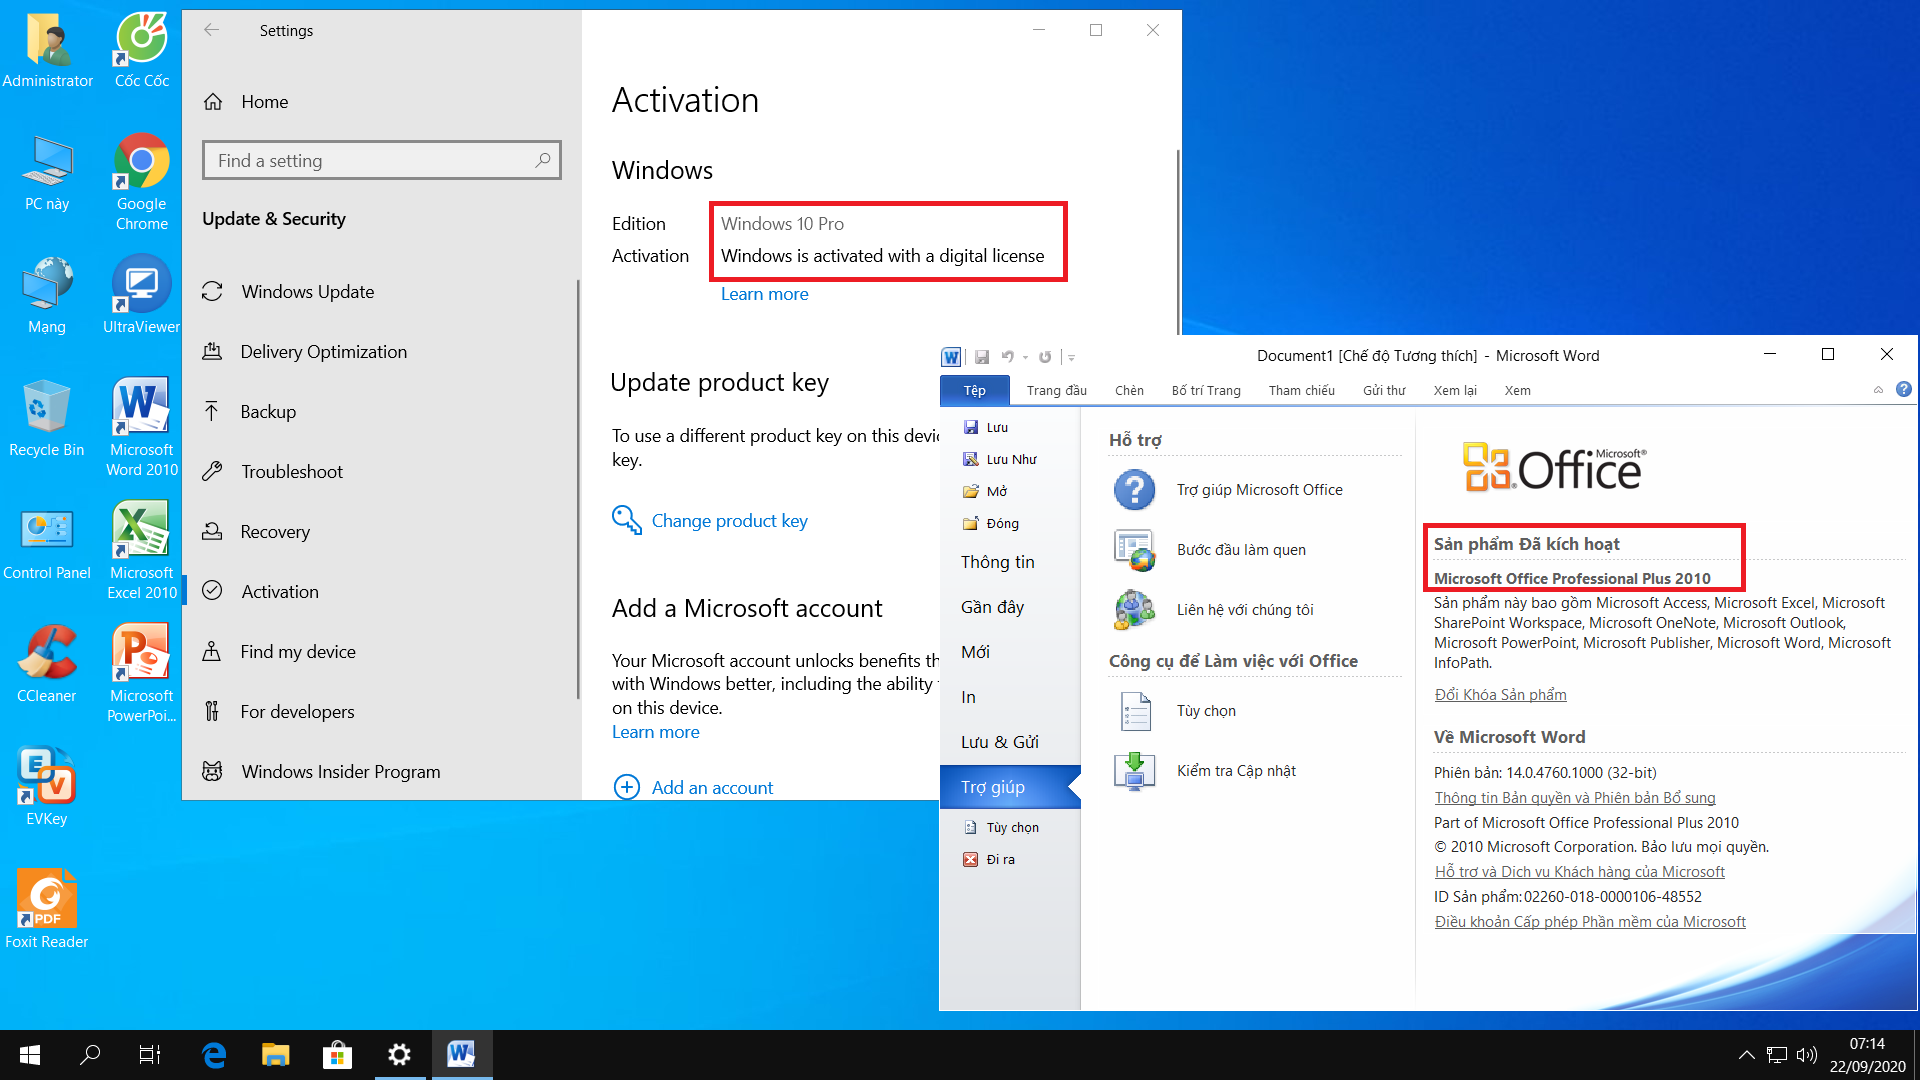Screen dimensions: 1920x1080
Task: Open EVKey desktop shortcut
Action: [x=46, y=787]
